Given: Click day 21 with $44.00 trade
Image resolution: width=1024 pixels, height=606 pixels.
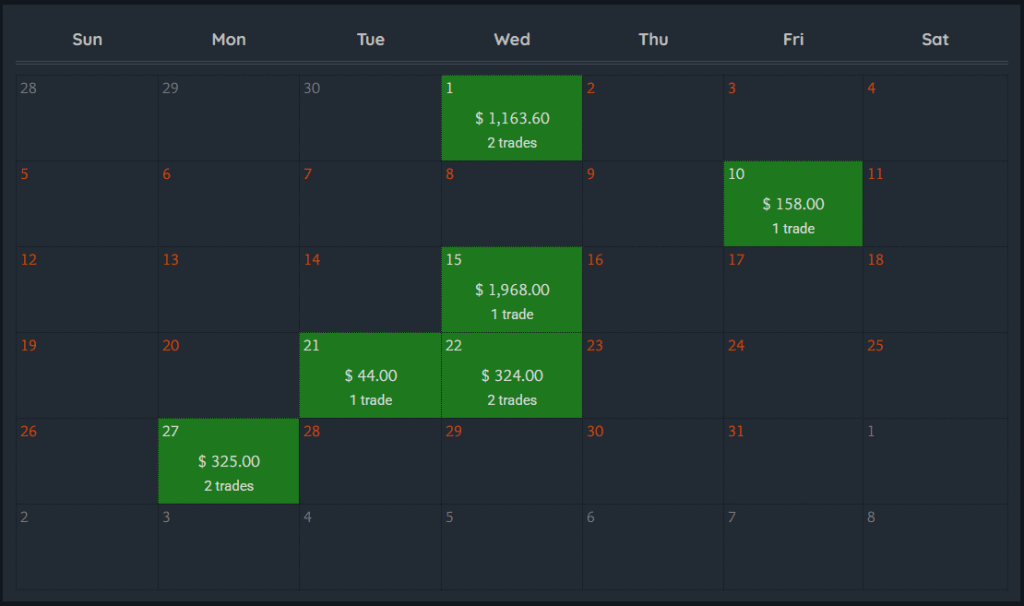Looking at the screenshot, I should pos(370,376).
